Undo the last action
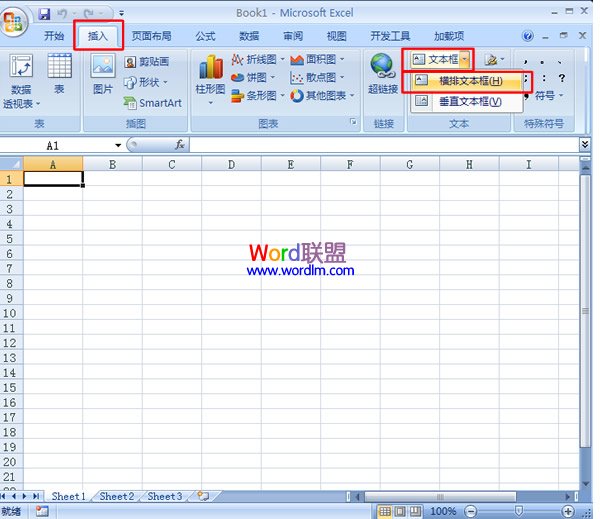 point(62,15)
